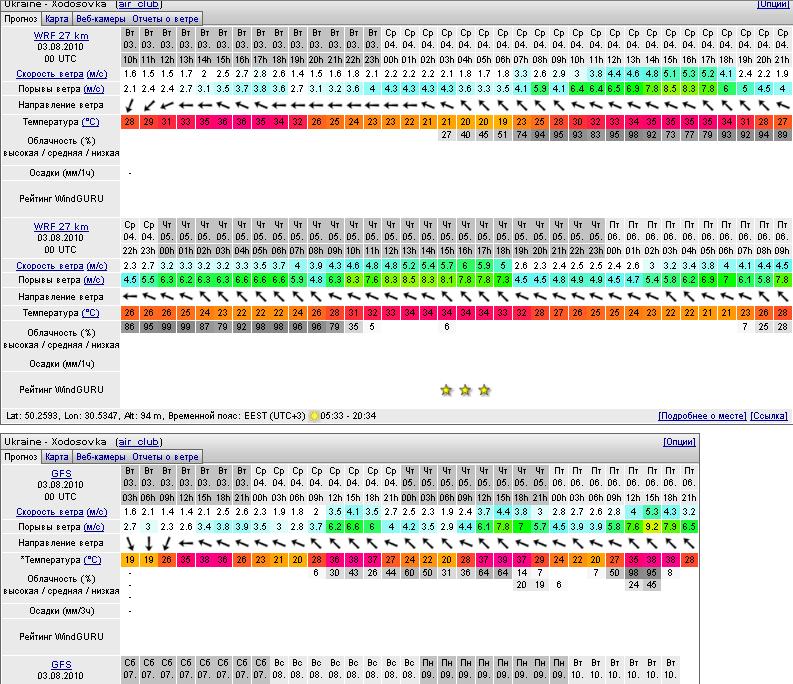Click the first wind direction arrow in top WRF table
This screenshot has width=793, height=684.
pos(130,105)
